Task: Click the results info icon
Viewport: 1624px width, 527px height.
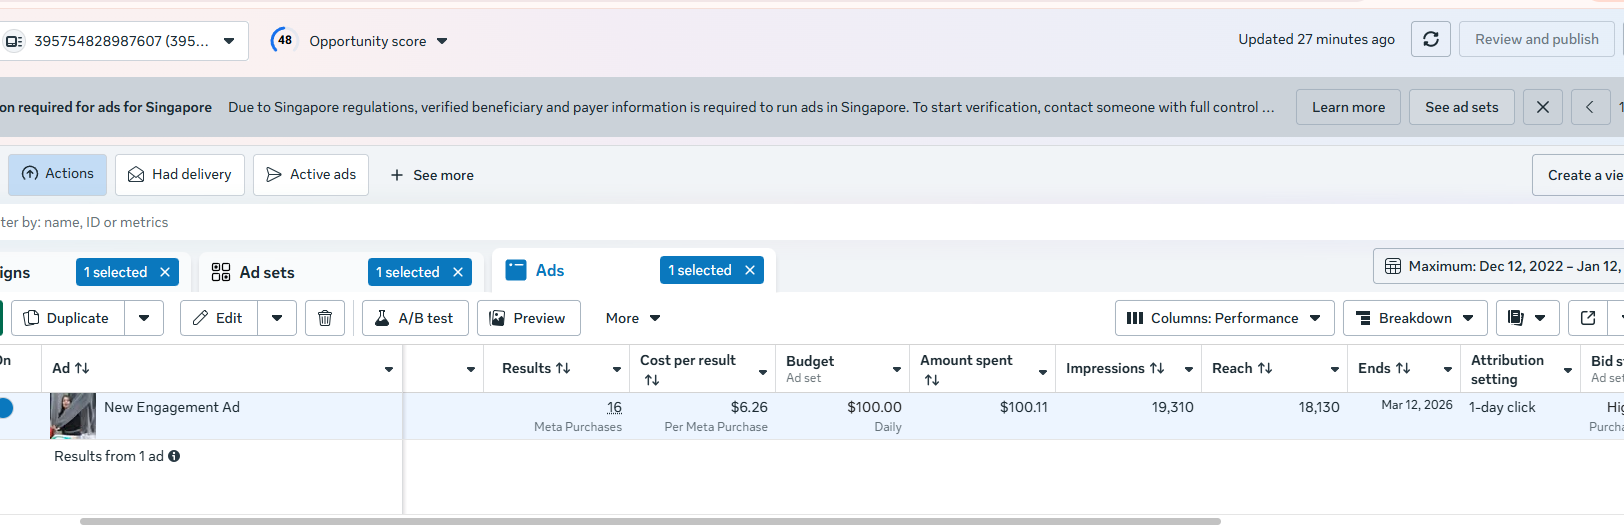Action: (x=174, y=456)
